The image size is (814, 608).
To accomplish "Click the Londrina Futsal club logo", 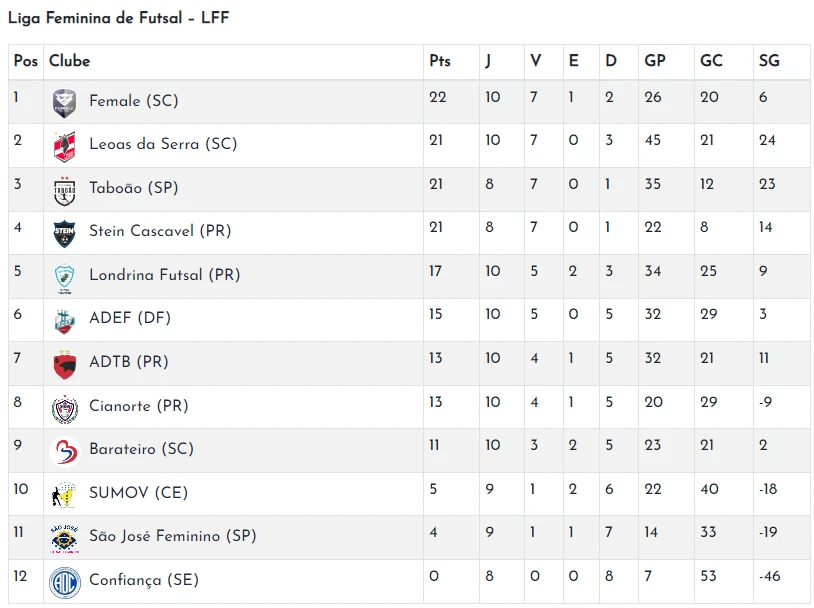I will 65,276.
